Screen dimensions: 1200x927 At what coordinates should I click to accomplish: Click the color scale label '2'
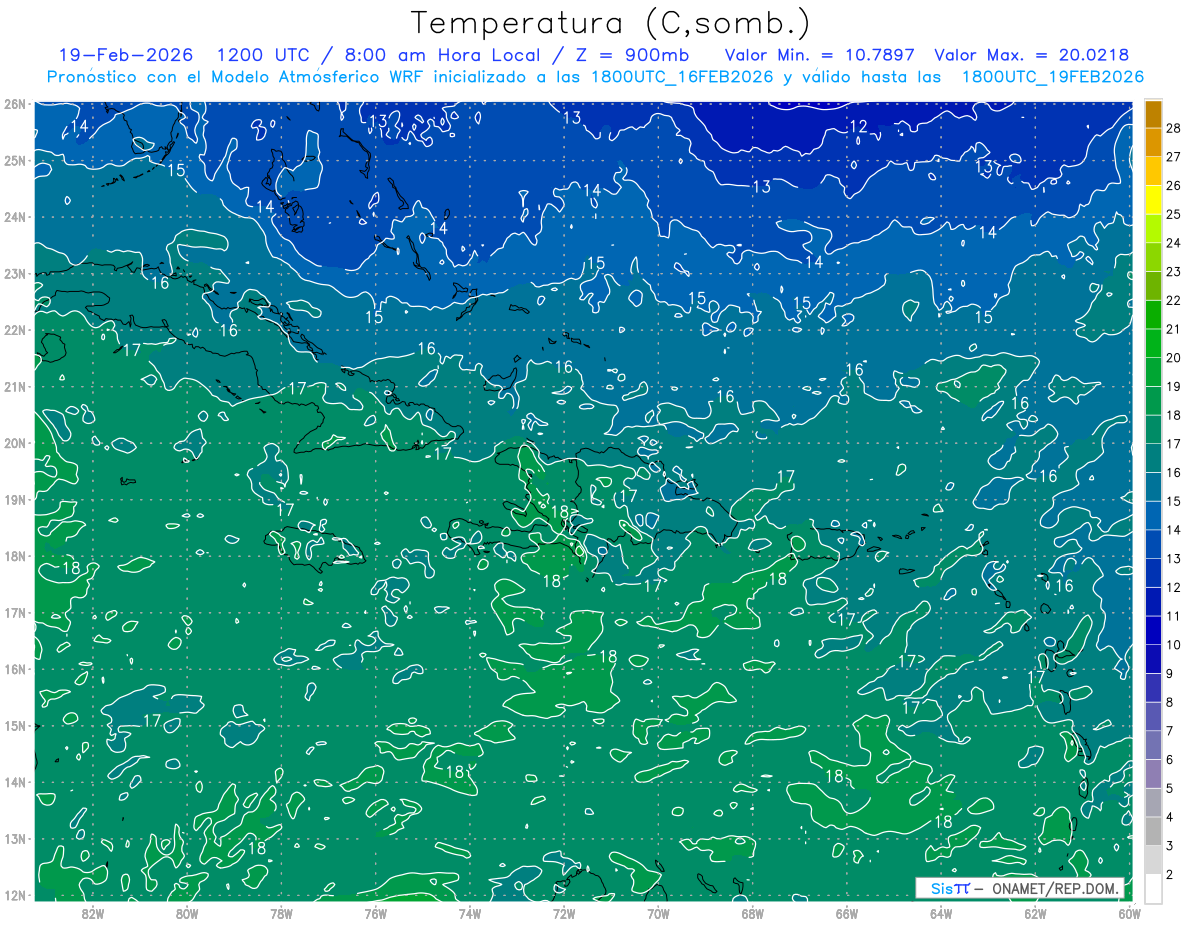1170,874
